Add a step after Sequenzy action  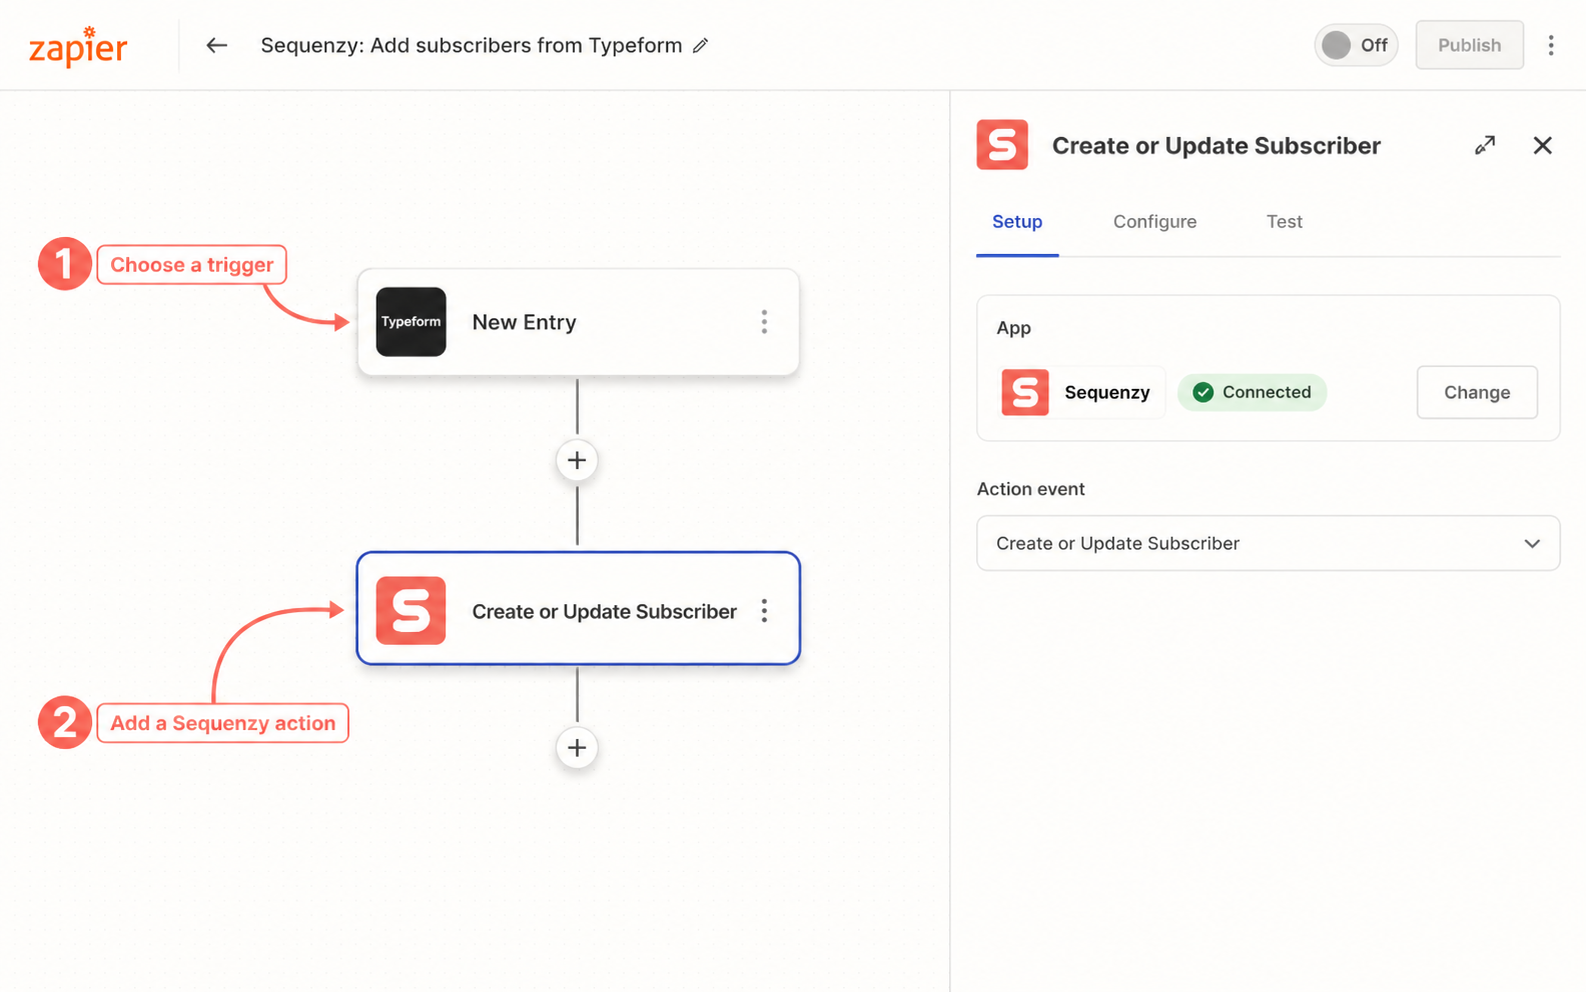577,747
